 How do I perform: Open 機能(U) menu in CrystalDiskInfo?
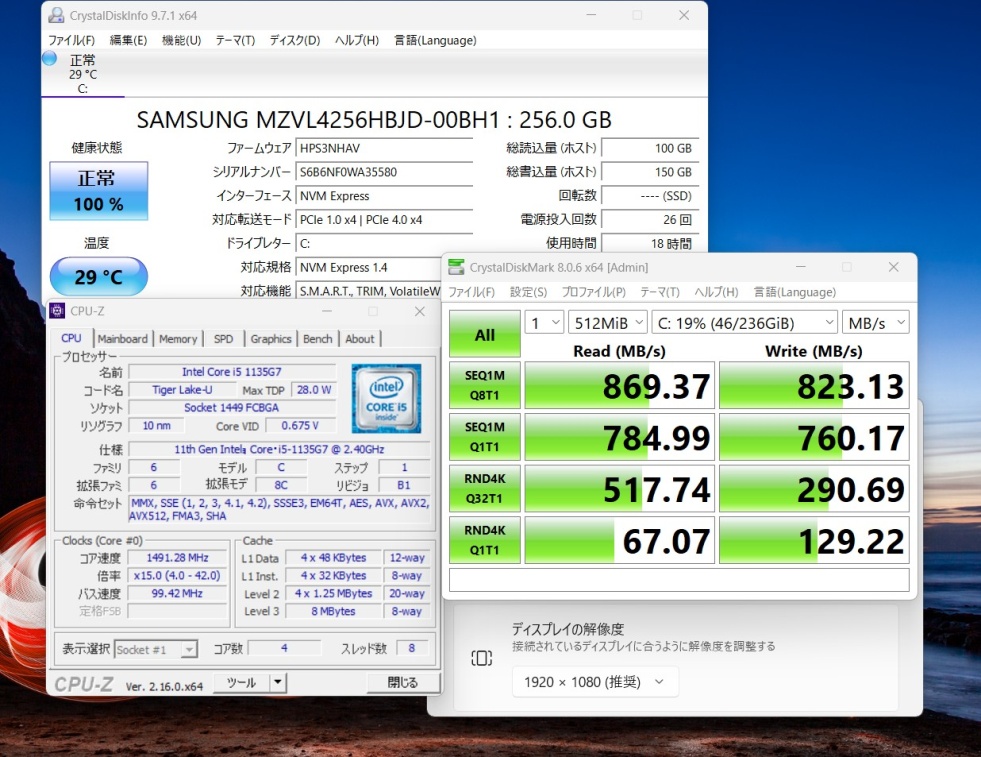[x=181, y=40]
